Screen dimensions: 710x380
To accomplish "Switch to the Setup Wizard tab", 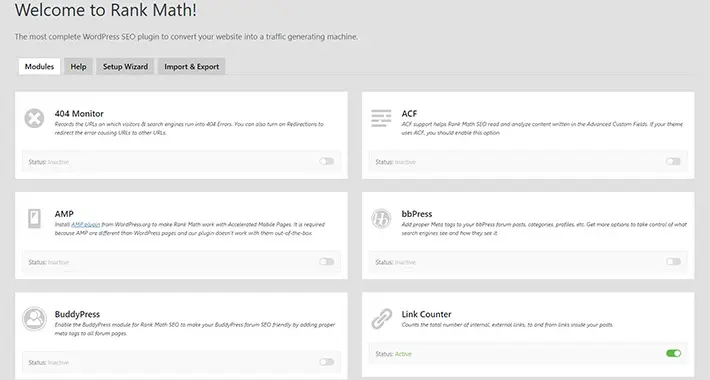I will click(x=125, y=67).
